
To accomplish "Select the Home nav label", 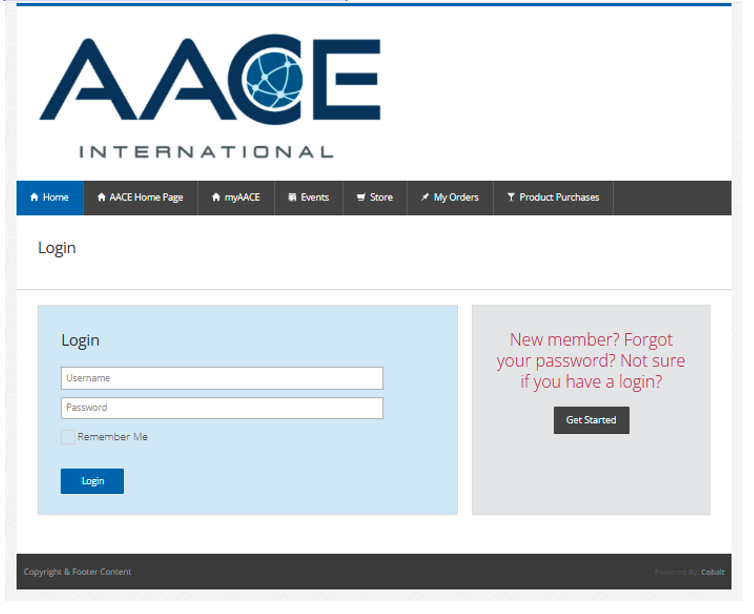I will [x=56, y=198].
